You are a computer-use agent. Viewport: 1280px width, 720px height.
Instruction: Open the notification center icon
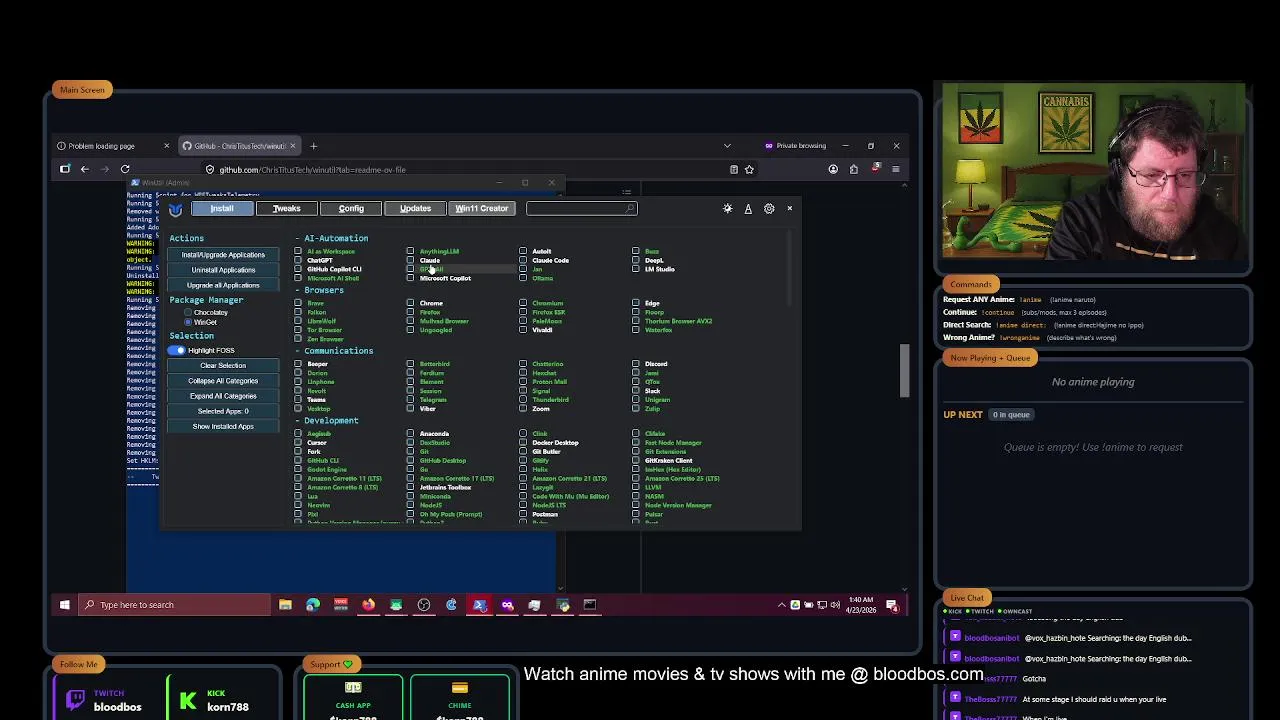[892, 604]
